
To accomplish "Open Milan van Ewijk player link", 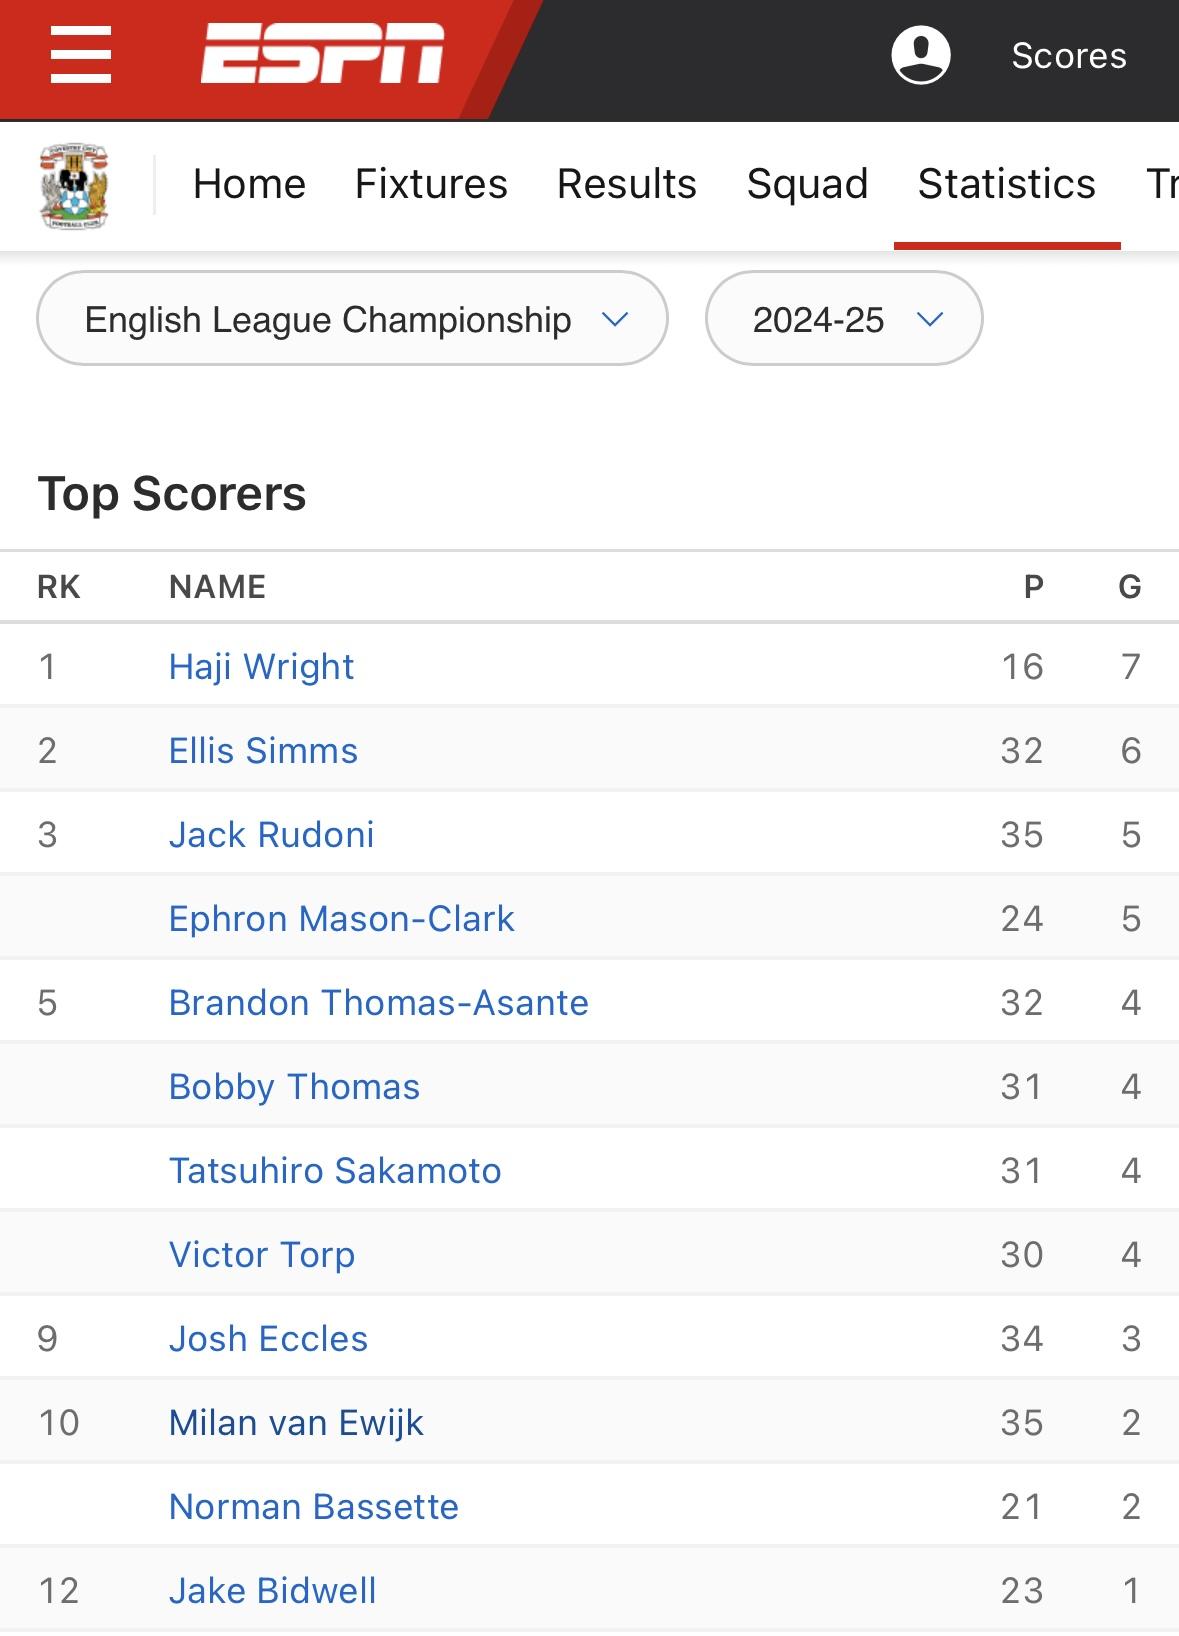I will click(x=296, y=1422).
